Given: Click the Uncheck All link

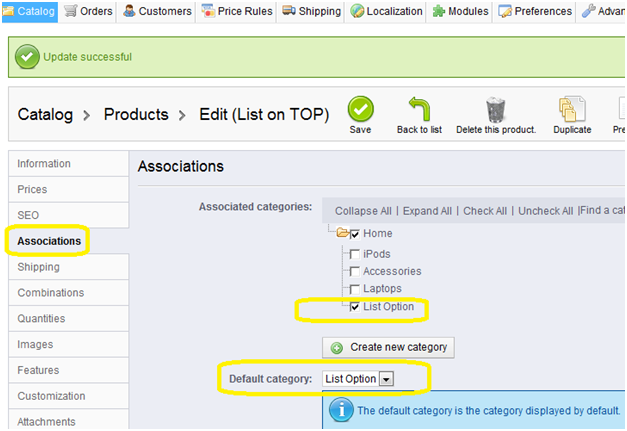Looking at the screenshot, I should point(545,211).
